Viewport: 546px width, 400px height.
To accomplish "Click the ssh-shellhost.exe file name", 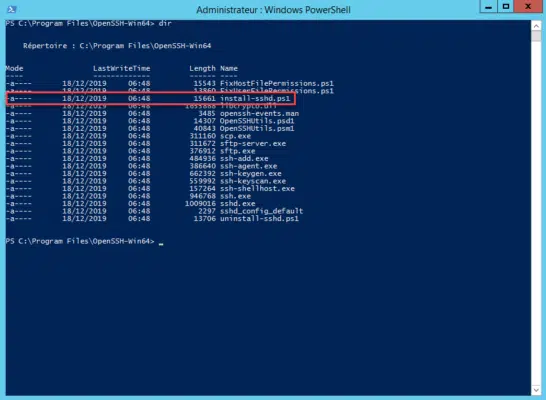I will tap(257, 189).
